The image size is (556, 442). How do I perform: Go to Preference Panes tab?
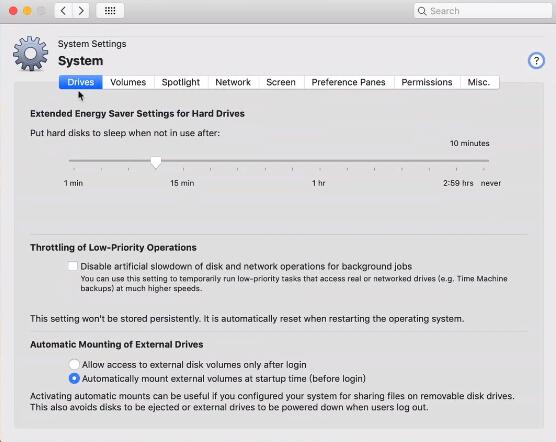pos(349,82)
